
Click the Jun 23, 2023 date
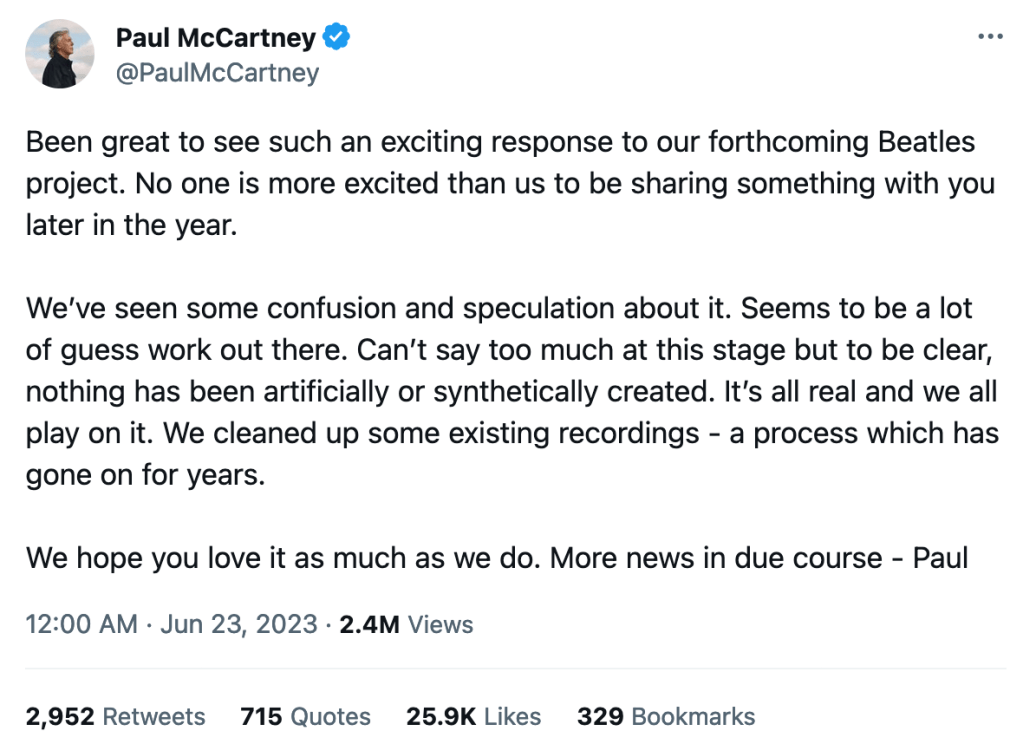coord(237,625)
